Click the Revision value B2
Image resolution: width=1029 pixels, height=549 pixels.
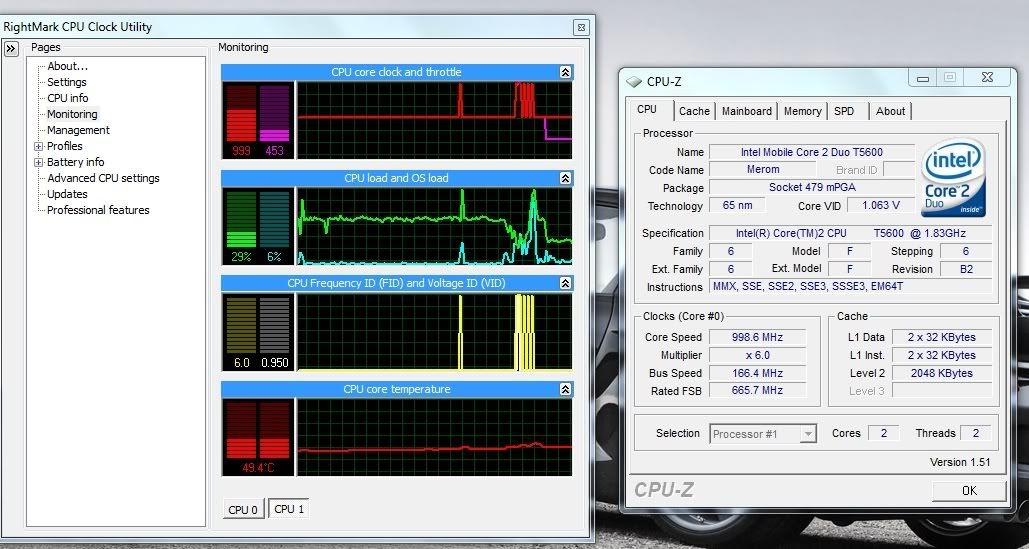(x=965, y=269)
